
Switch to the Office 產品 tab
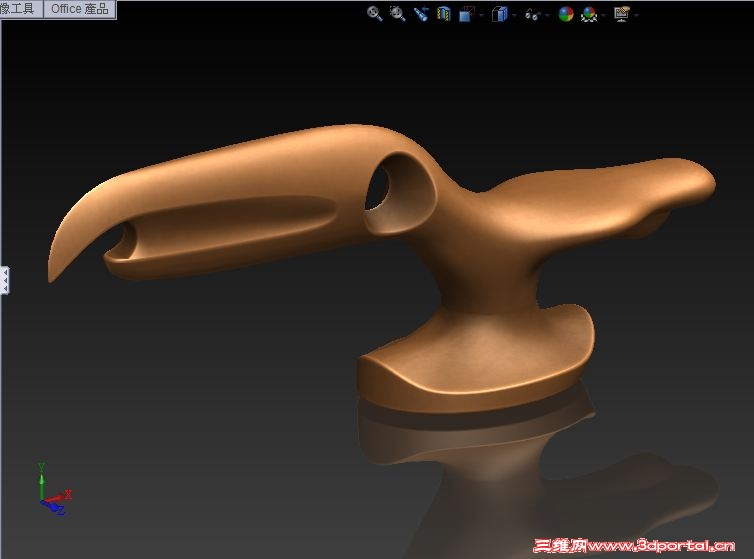click(79, 9)
